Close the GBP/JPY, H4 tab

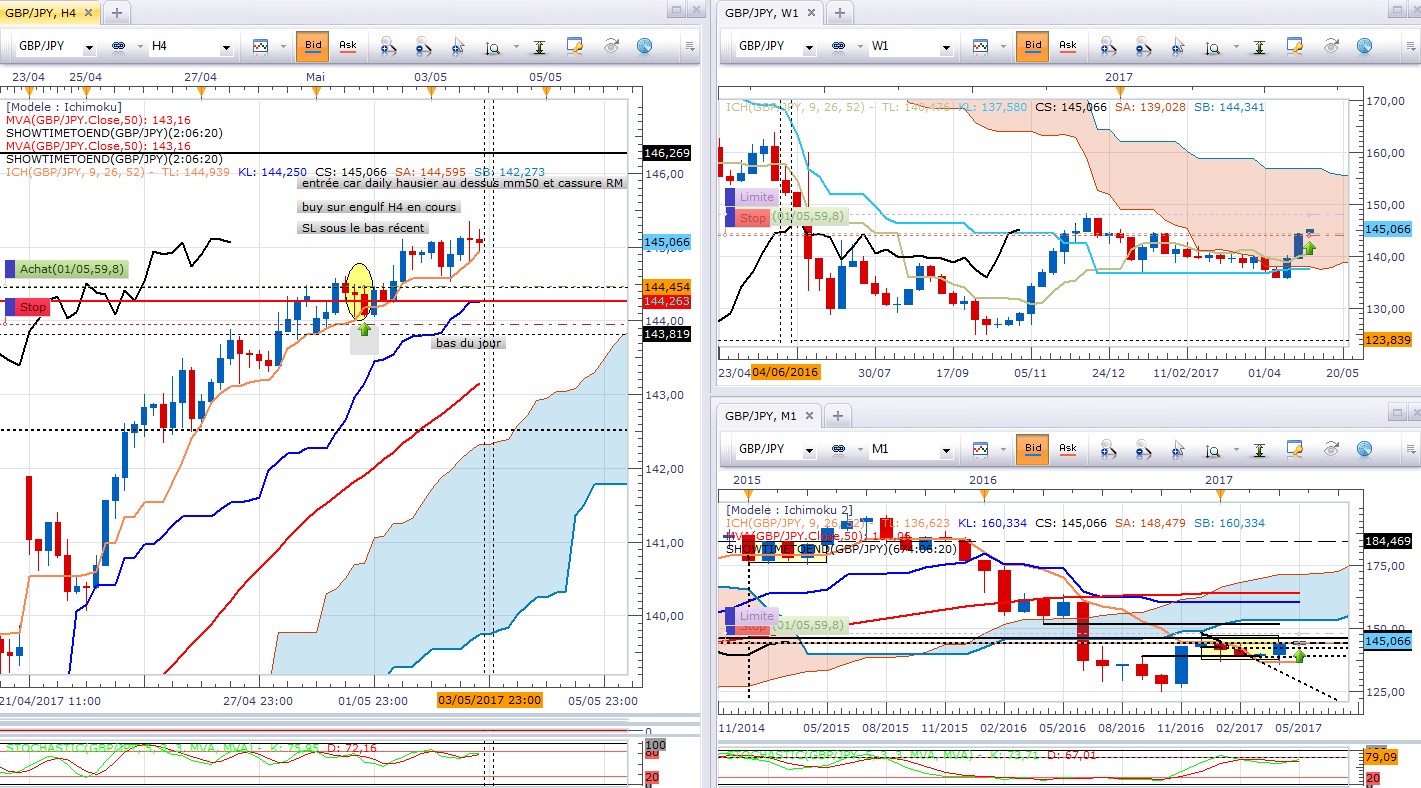pos(89,13)
